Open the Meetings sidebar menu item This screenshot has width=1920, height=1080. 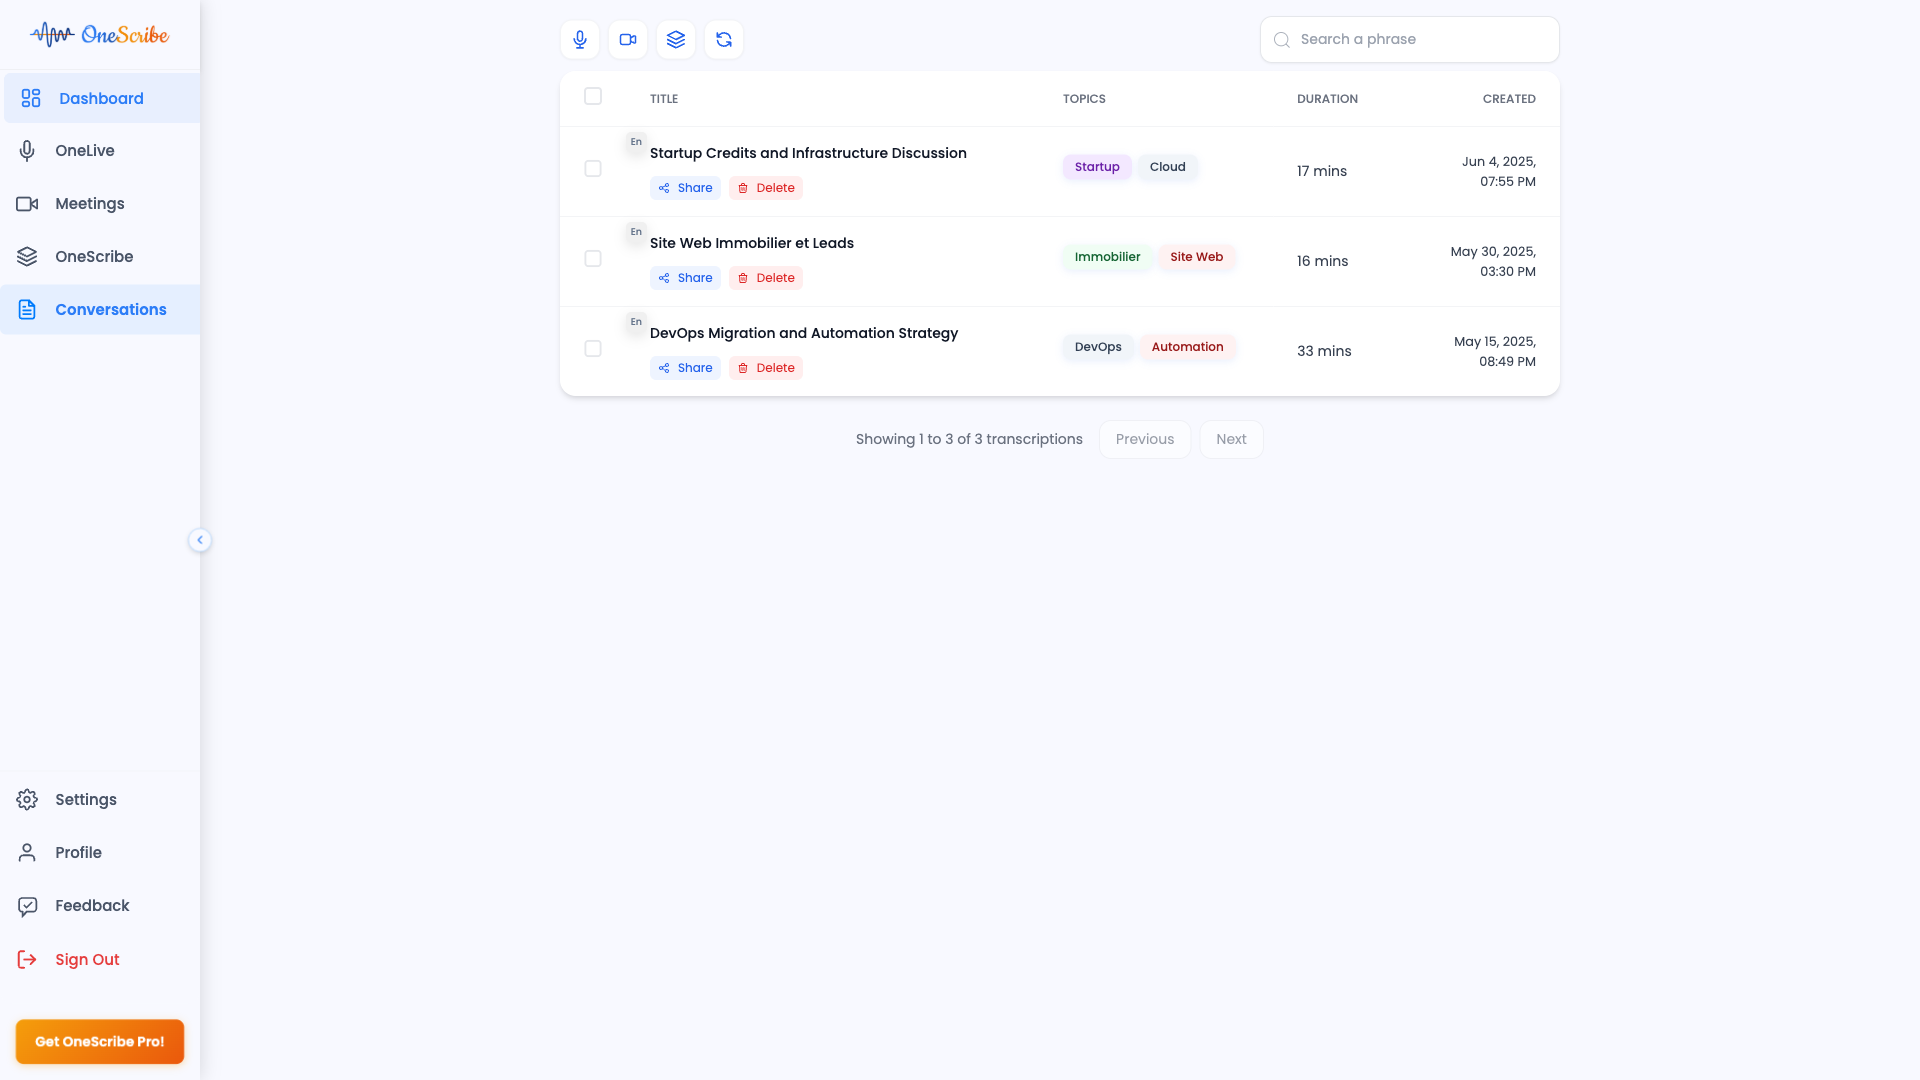pyautogui.click(x=90, y=203)
